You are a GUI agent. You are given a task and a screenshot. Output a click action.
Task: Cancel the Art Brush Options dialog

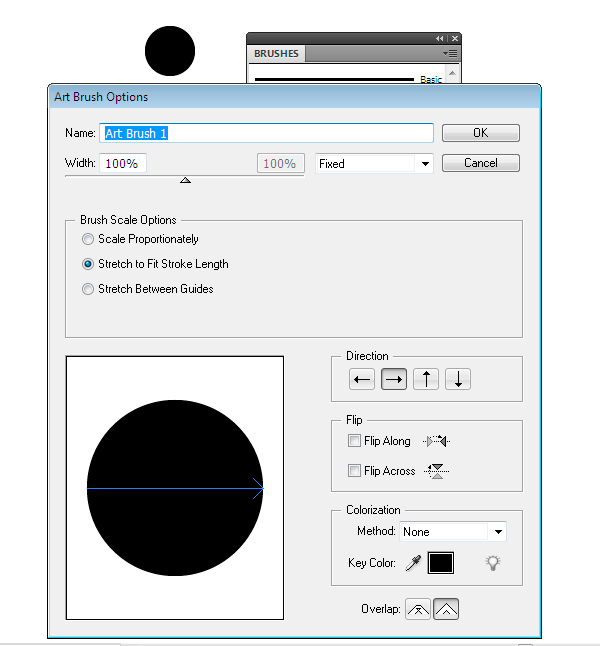[x=481, y=163]
